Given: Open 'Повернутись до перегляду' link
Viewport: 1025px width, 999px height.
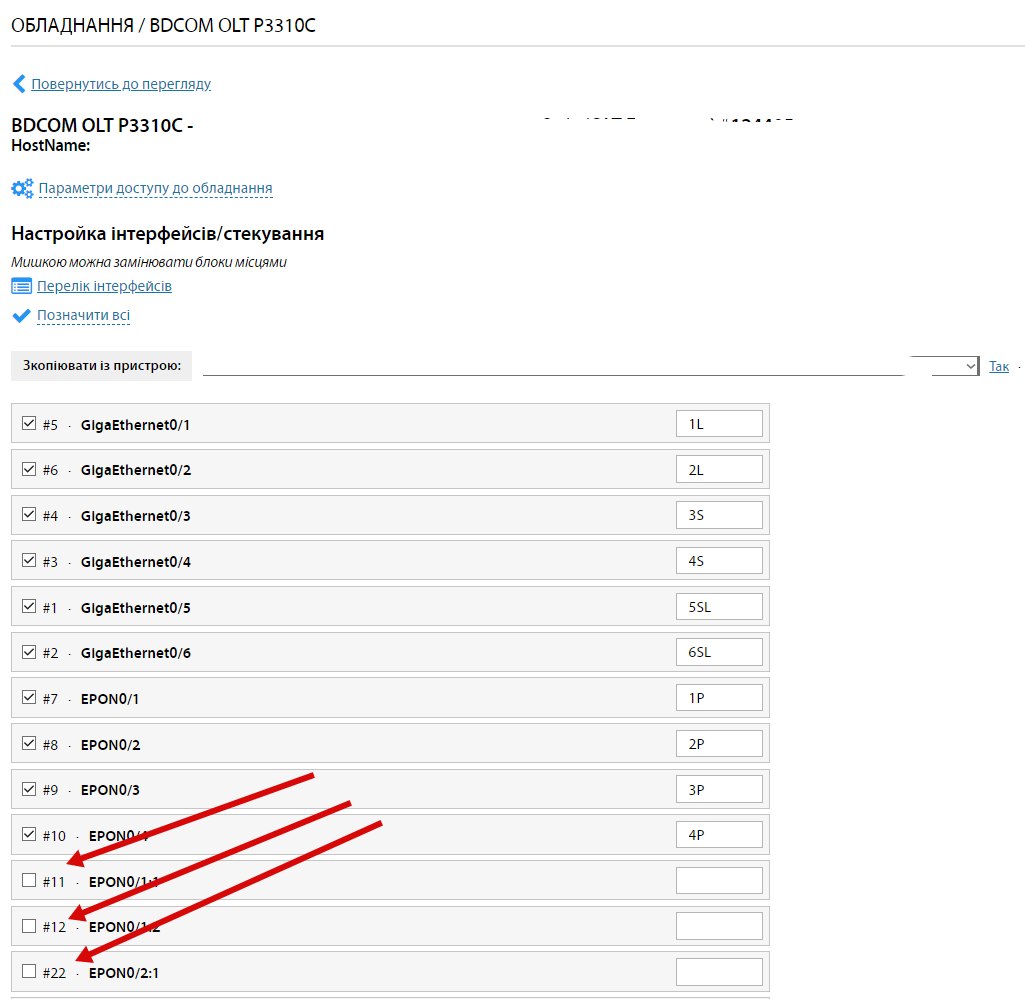Looking at the screenshot, I should pyautogui.click(x=121, y=84).
